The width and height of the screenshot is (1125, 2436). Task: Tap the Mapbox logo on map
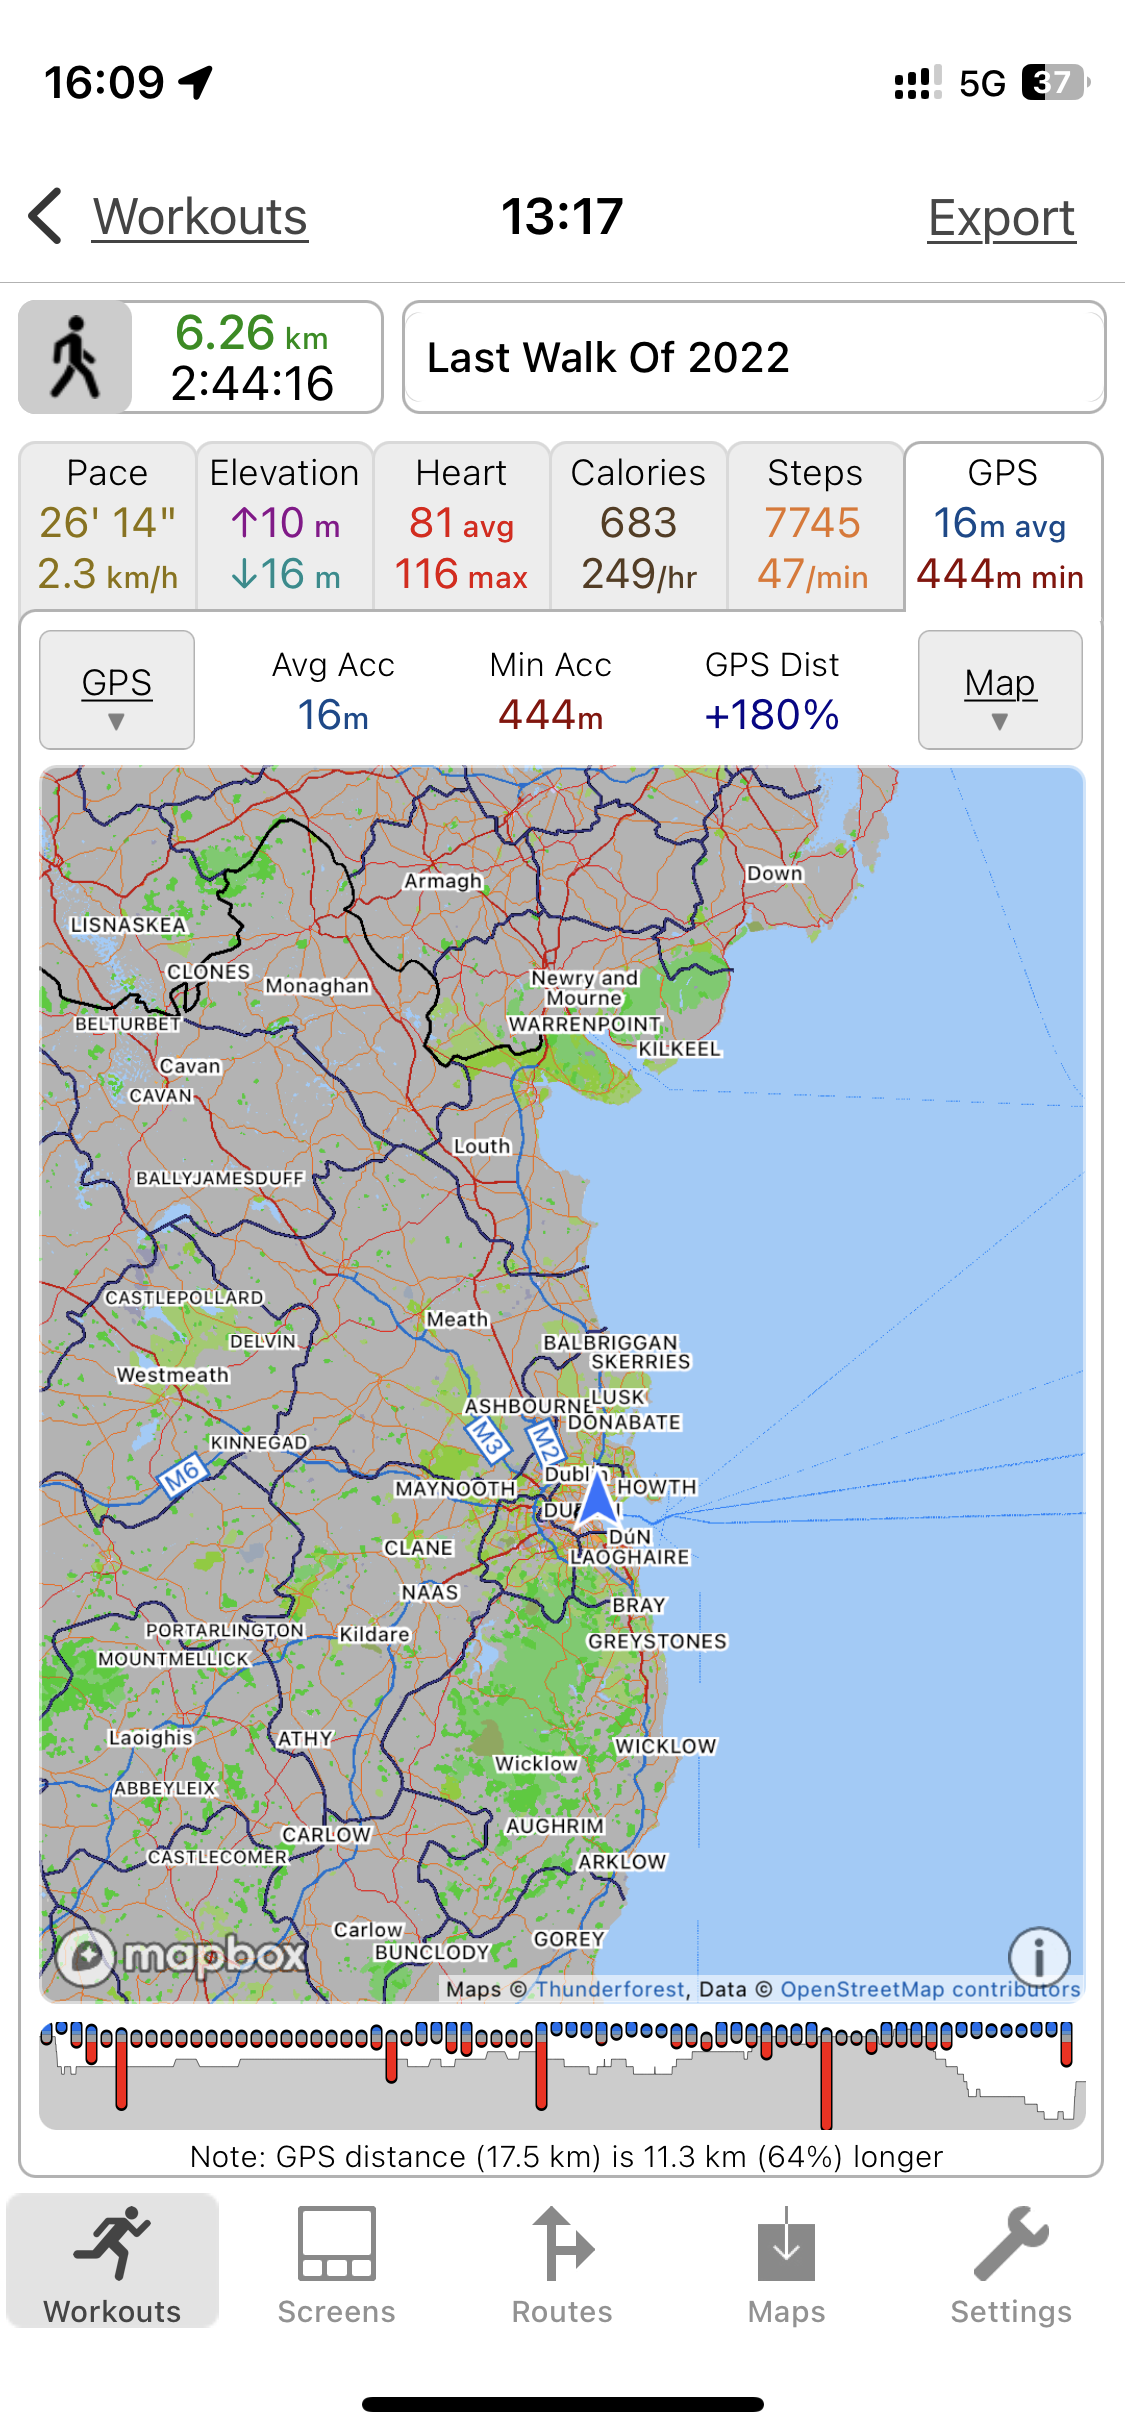(x=182, y=1954)
